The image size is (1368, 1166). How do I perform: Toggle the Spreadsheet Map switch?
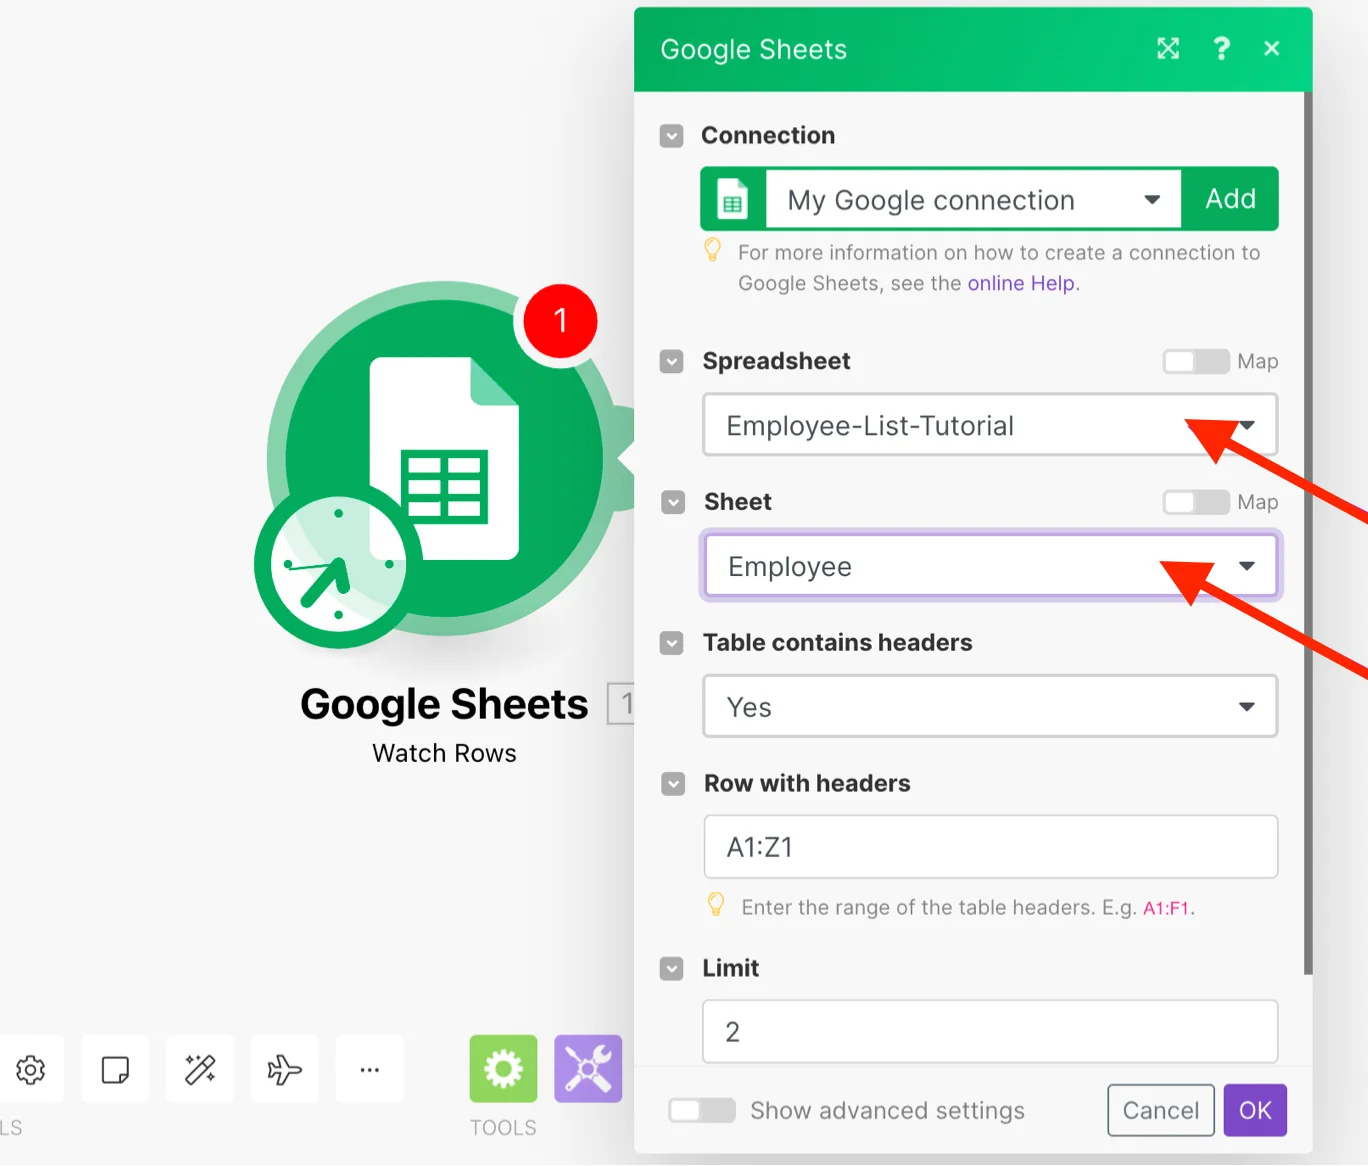tap(1196, 361)
